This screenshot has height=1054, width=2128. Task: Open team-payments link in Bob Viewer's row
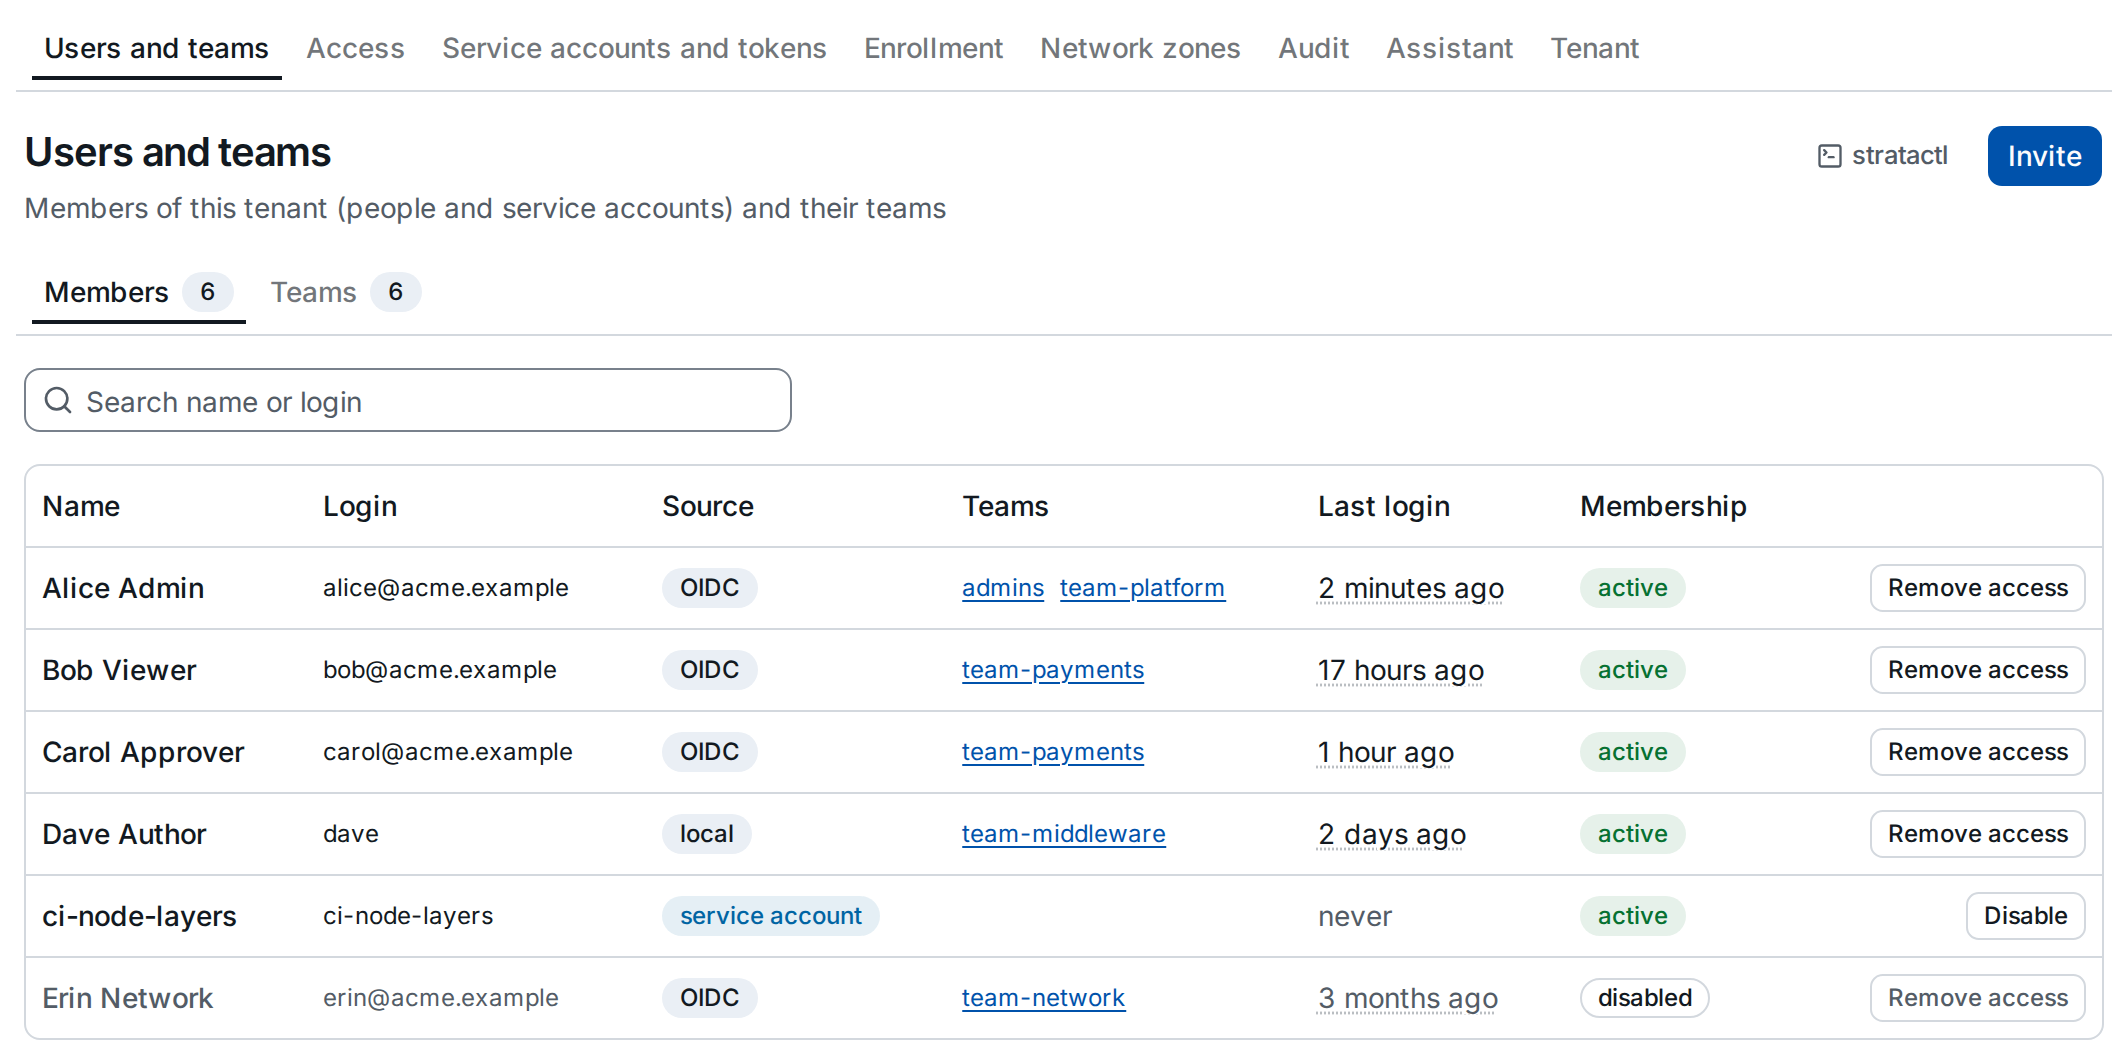tap(1052, 670)
